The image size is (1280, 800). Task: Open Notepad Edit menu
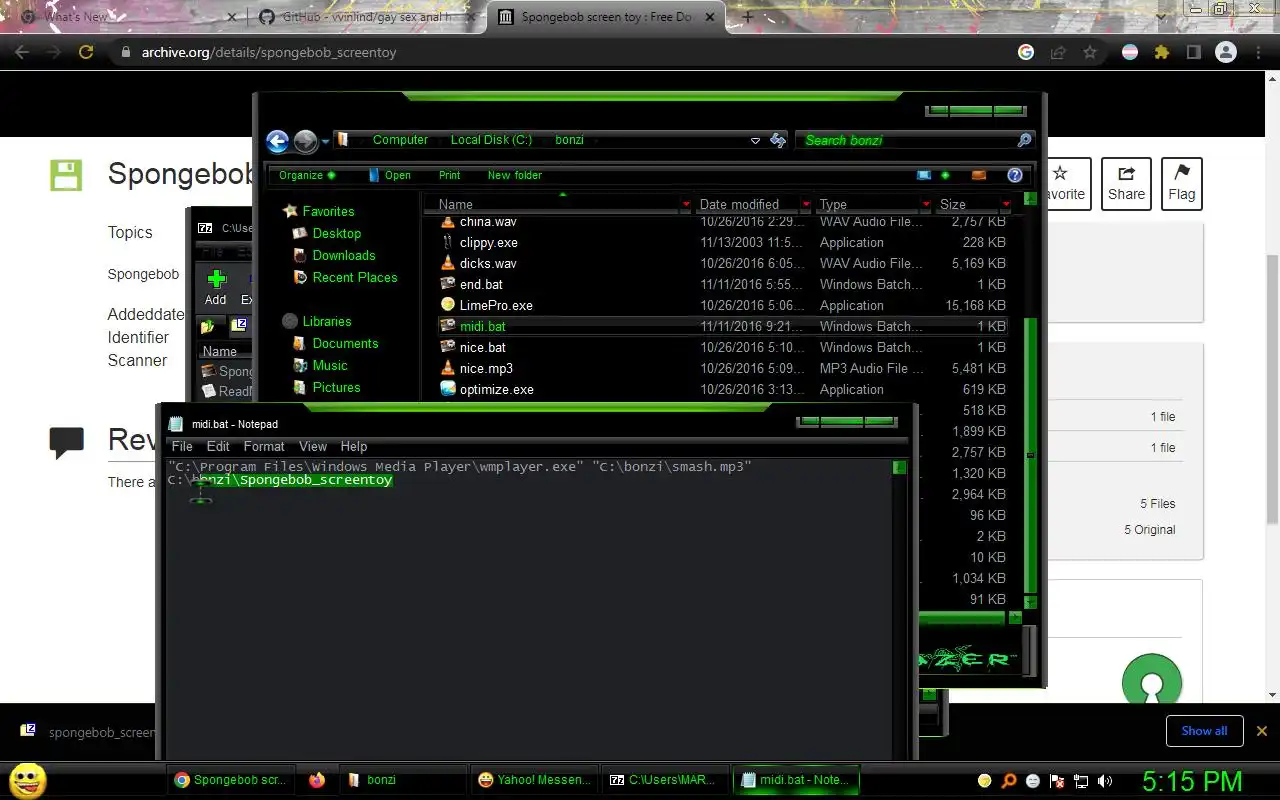pos(218,446)
